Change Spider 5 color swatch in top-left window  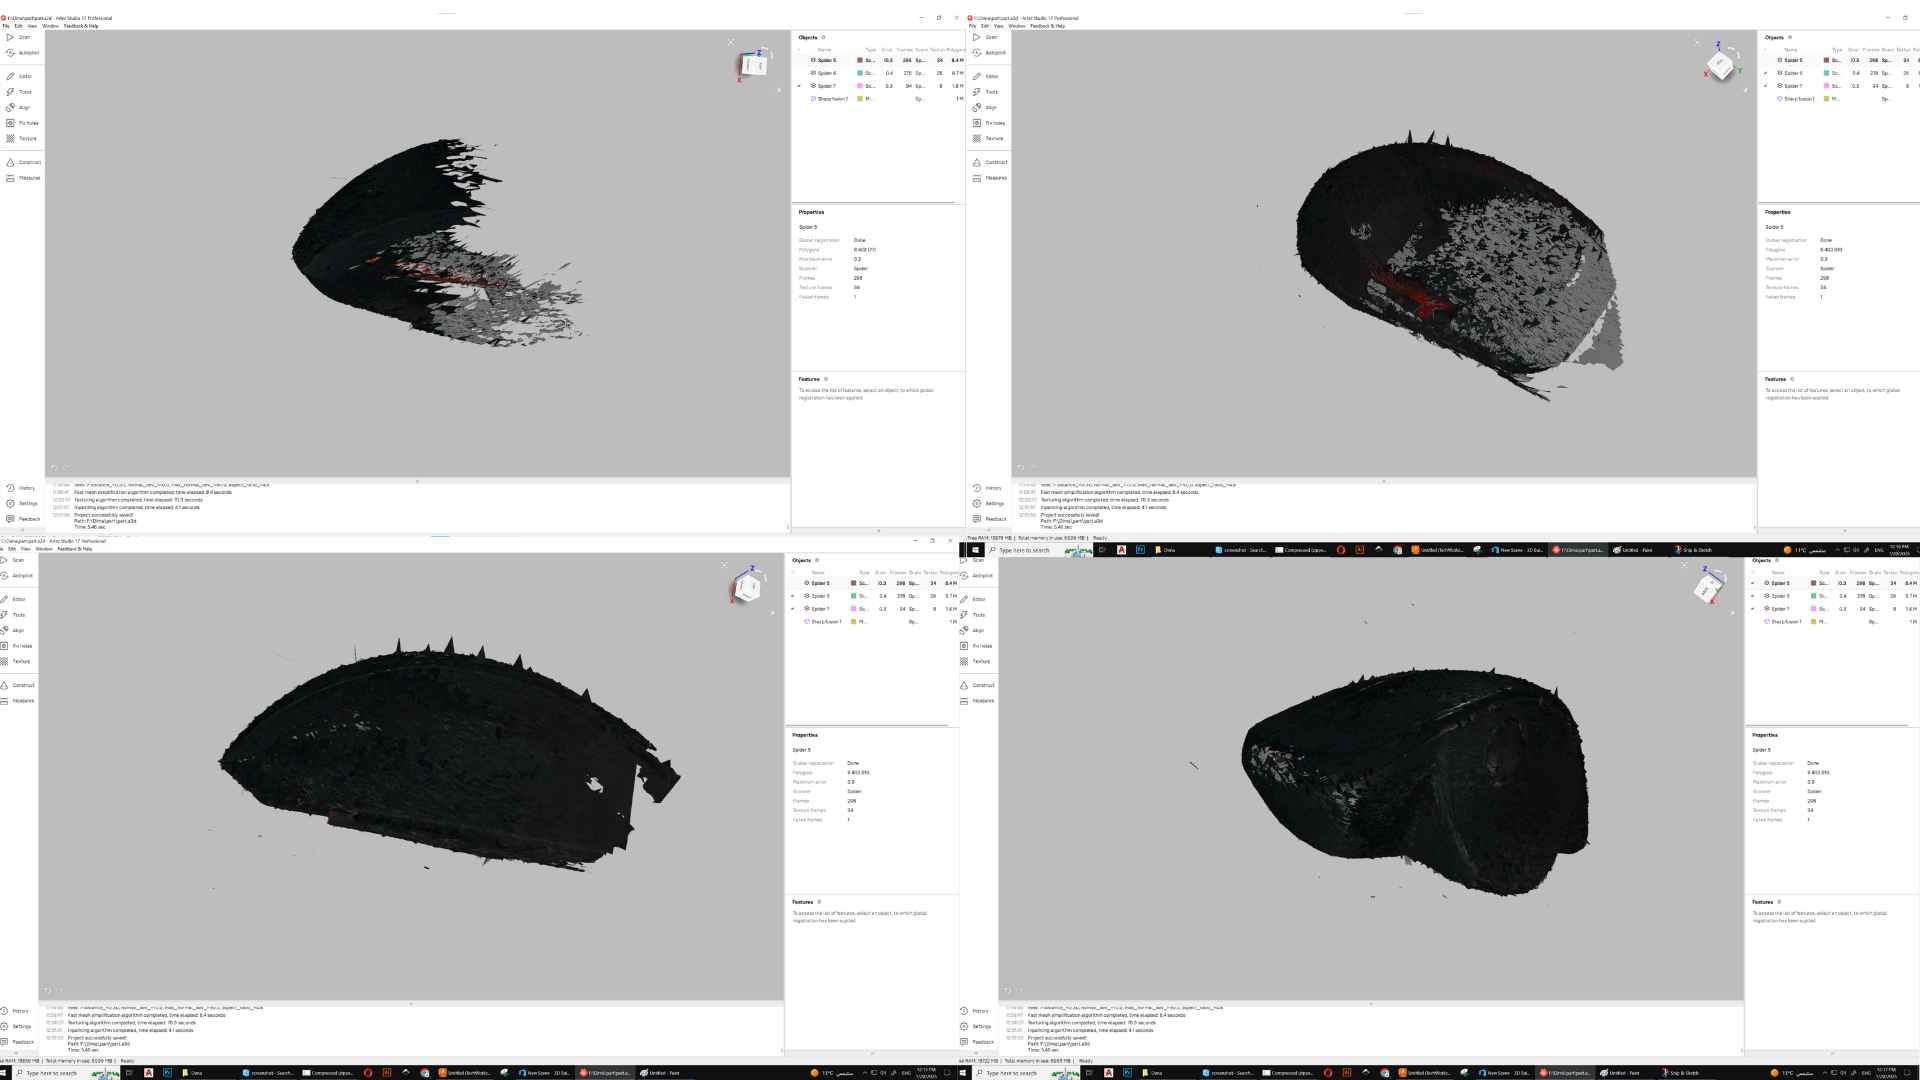click(x=860, y=60)
